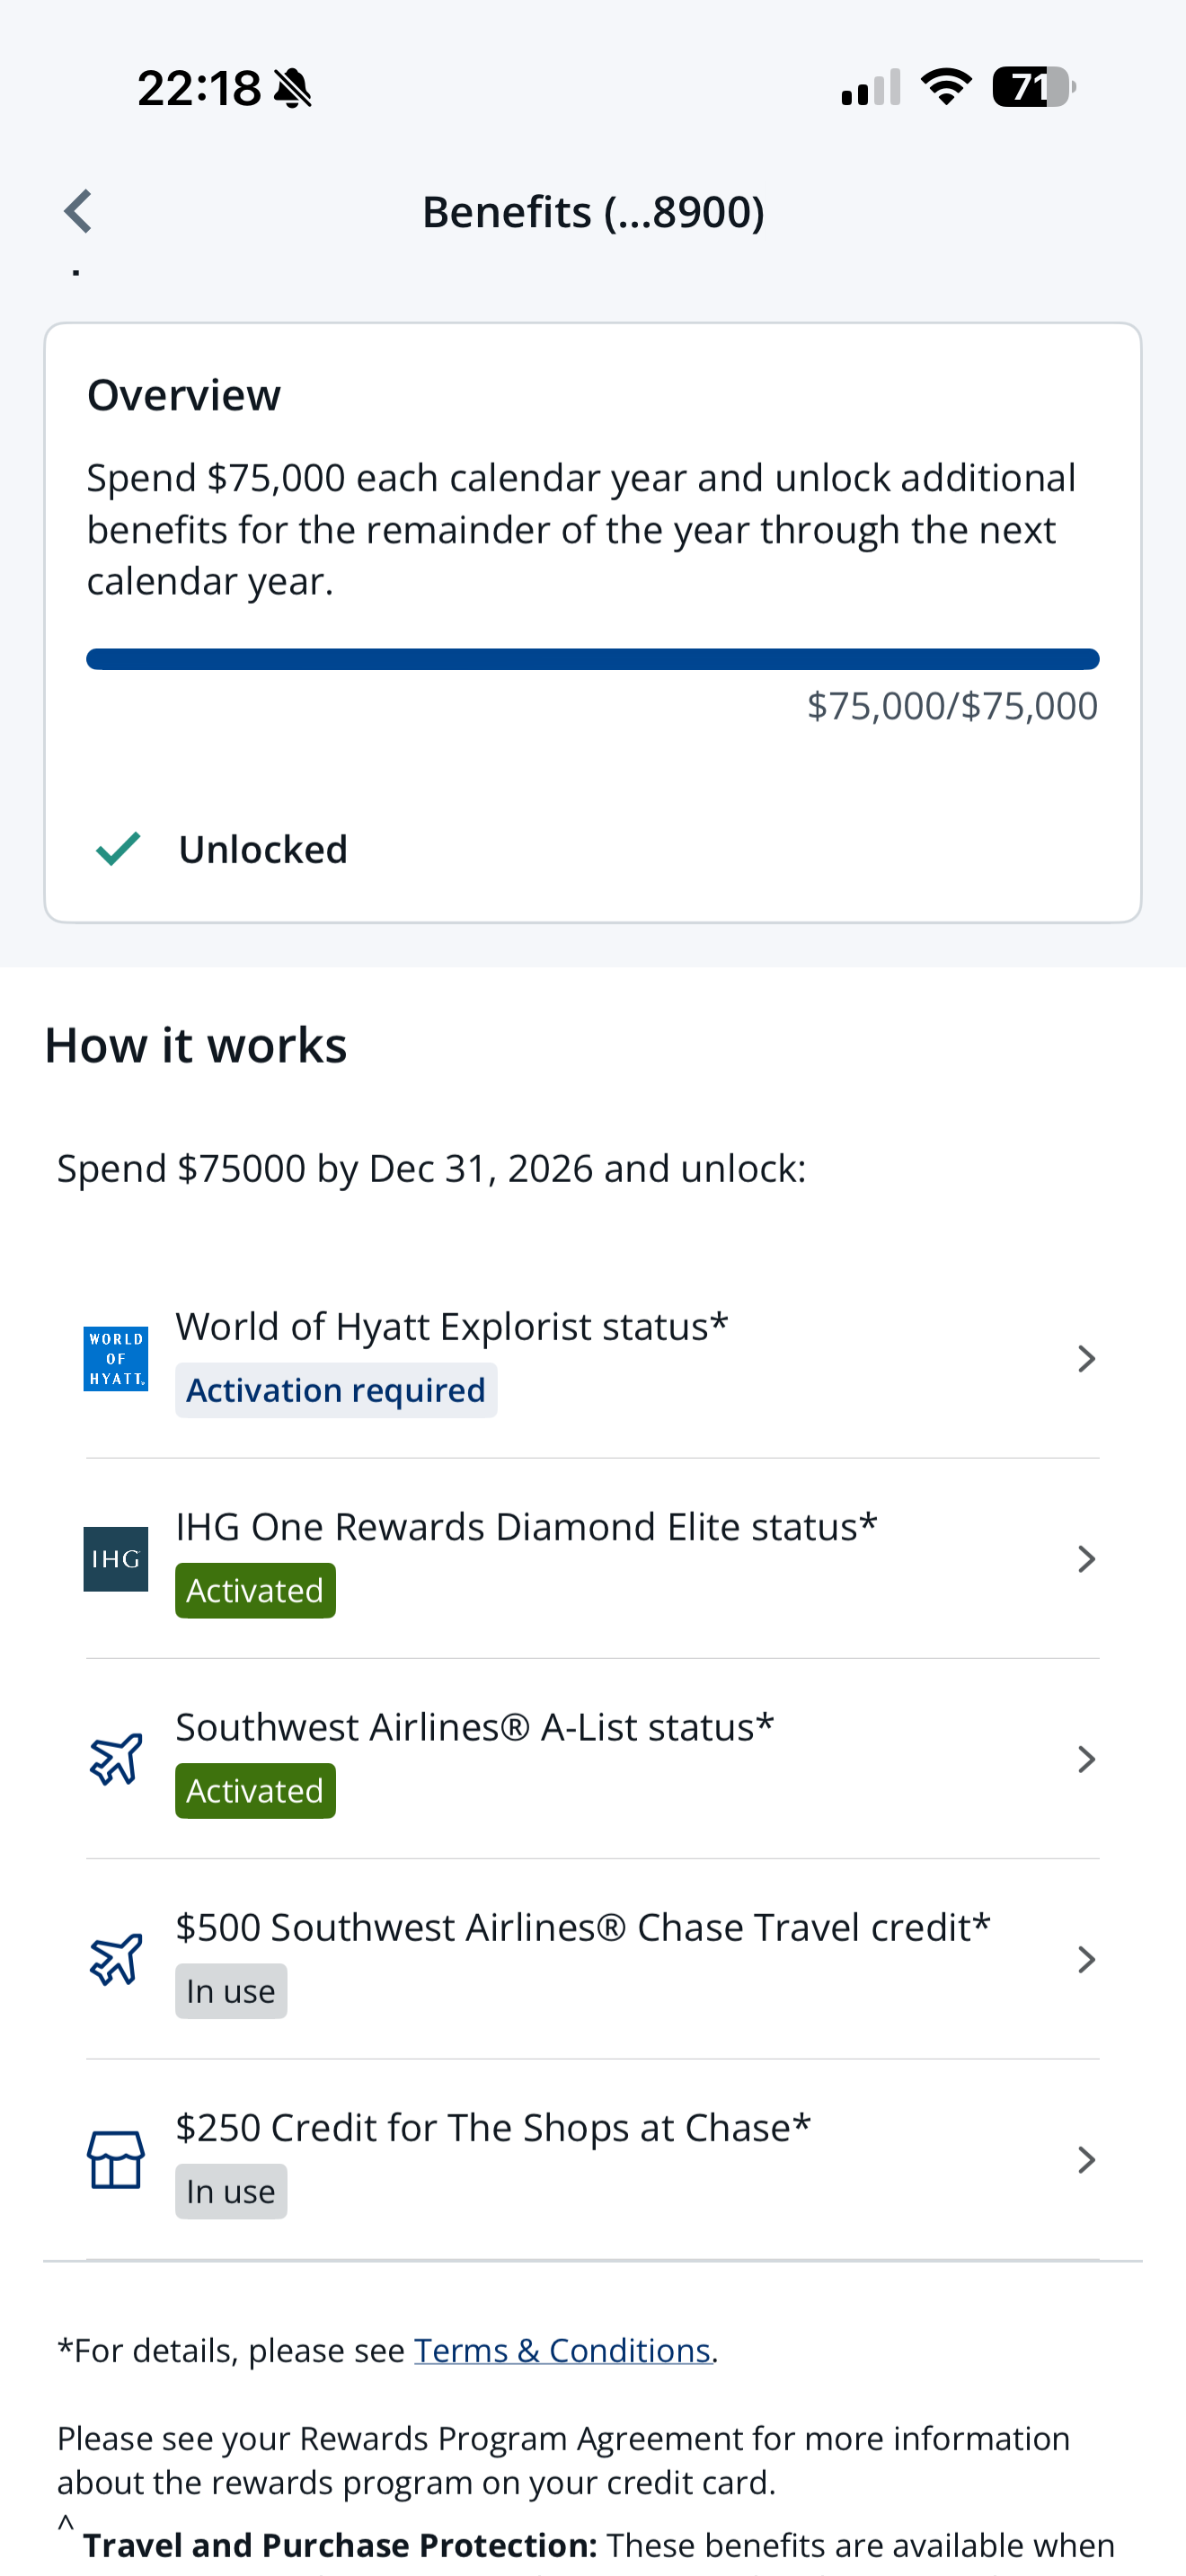This screenshot has width=1186, height=2576.
Task: Expand World of Hyatt Explorist chevron
Action: point(1086,1358)
